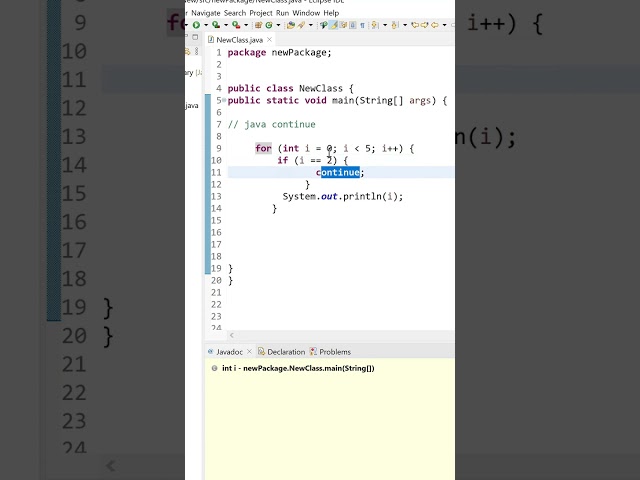Viewport: 640px width, 480px height.
Task: Expand the Next Annotation dropdown arrow
Action: tap(385, 25)
